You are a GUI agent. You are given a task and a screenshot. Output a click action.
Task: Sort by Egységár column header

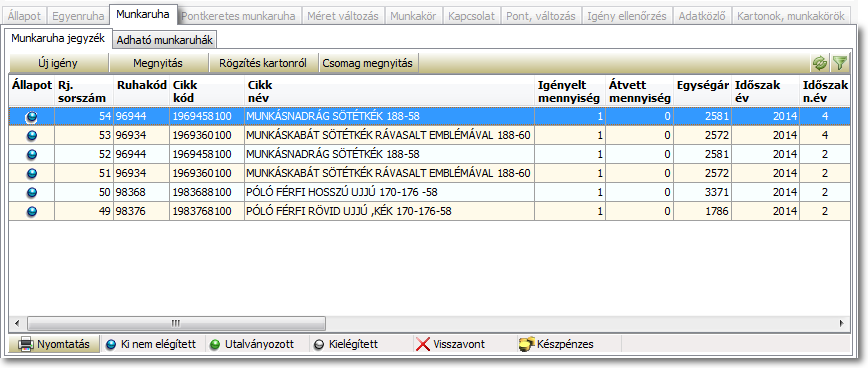coord(702,86)
